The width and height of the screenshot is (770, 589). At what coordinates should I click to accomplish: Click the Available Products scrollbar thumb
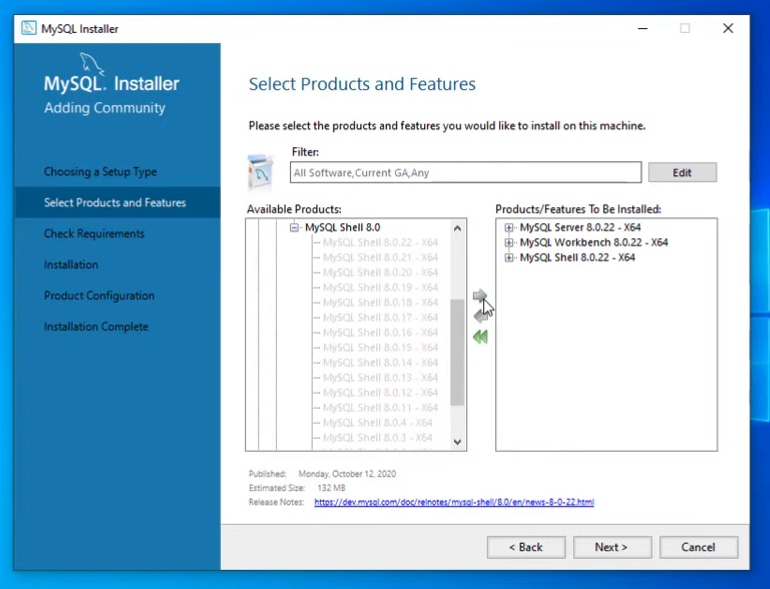pyautogui.click(x=457, y=352)
